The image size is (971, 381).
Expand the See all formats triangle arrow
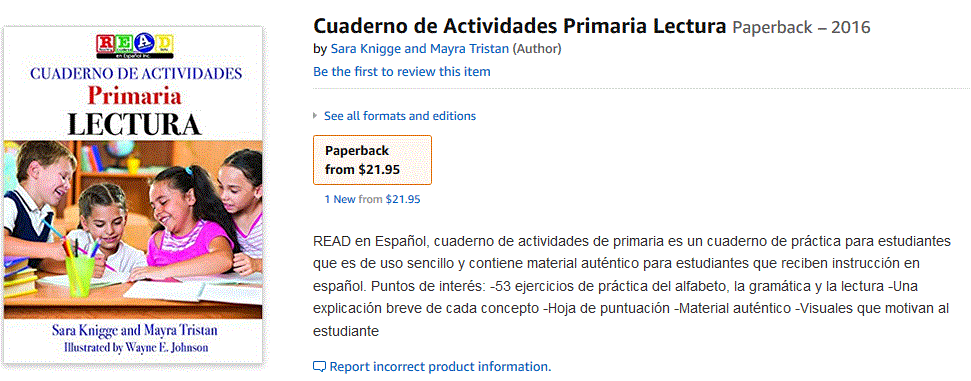coord(316,116)
